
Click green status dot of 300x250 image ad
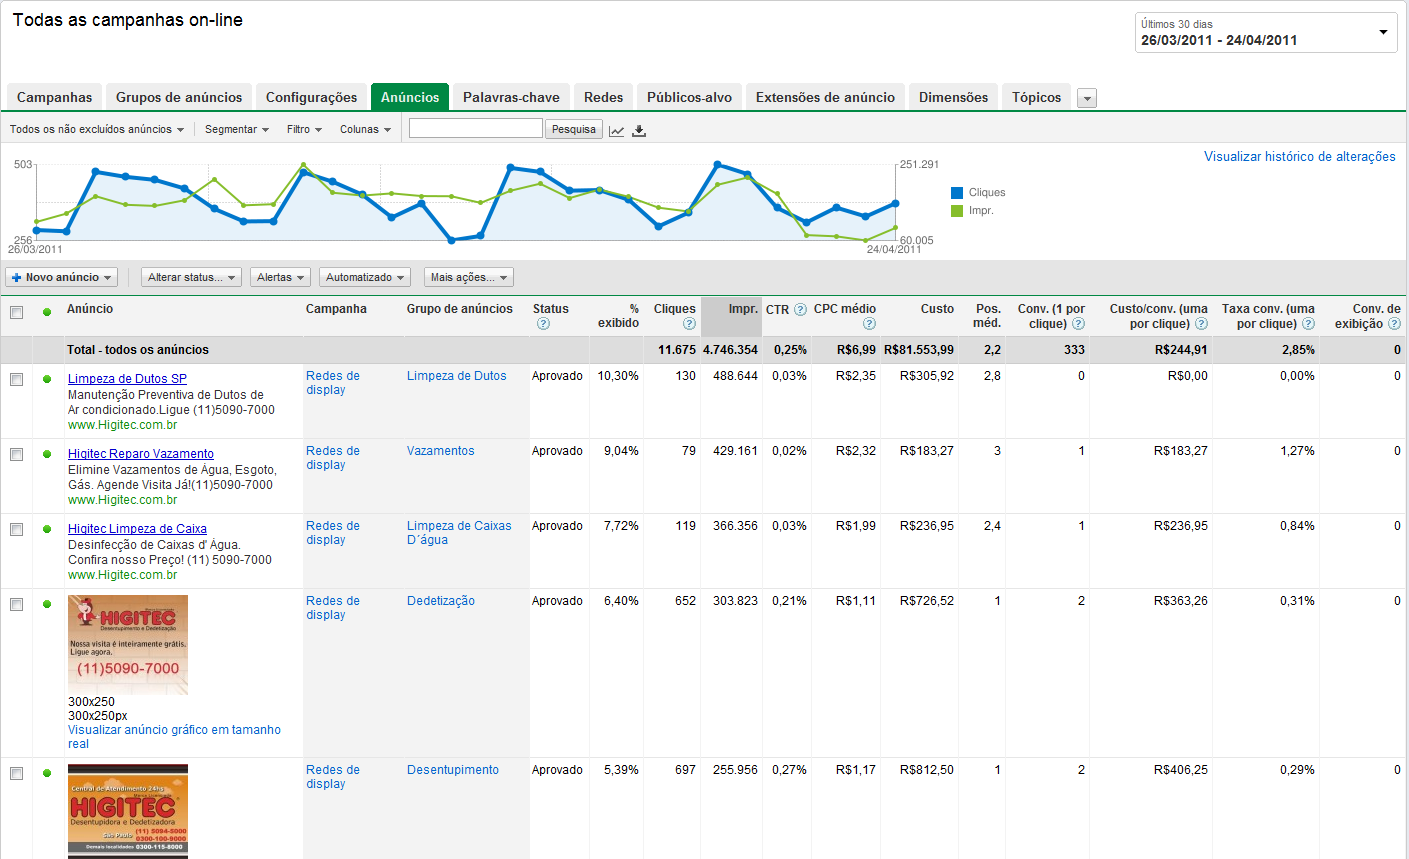[x=47, y=604]
